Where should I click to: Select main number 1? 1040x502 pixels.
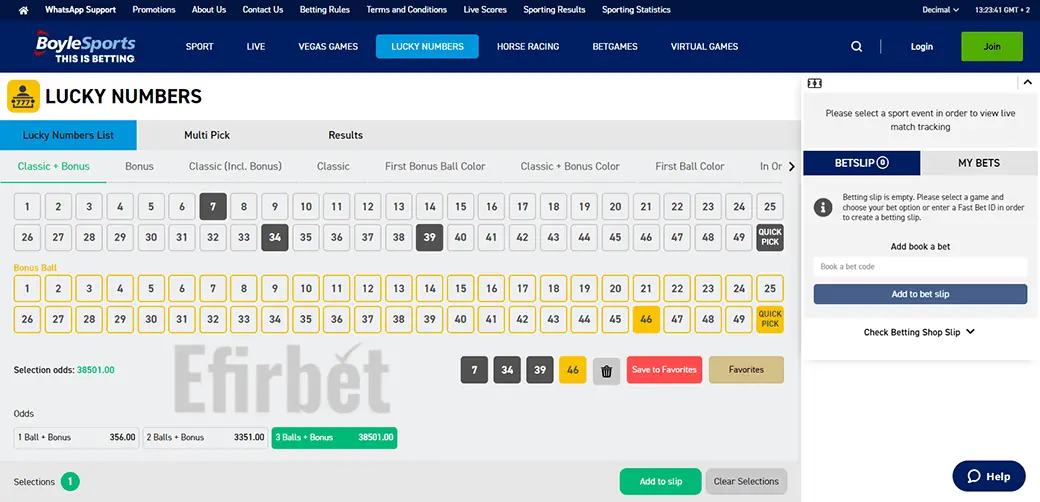pyautogui.click(x=27, y=206)
